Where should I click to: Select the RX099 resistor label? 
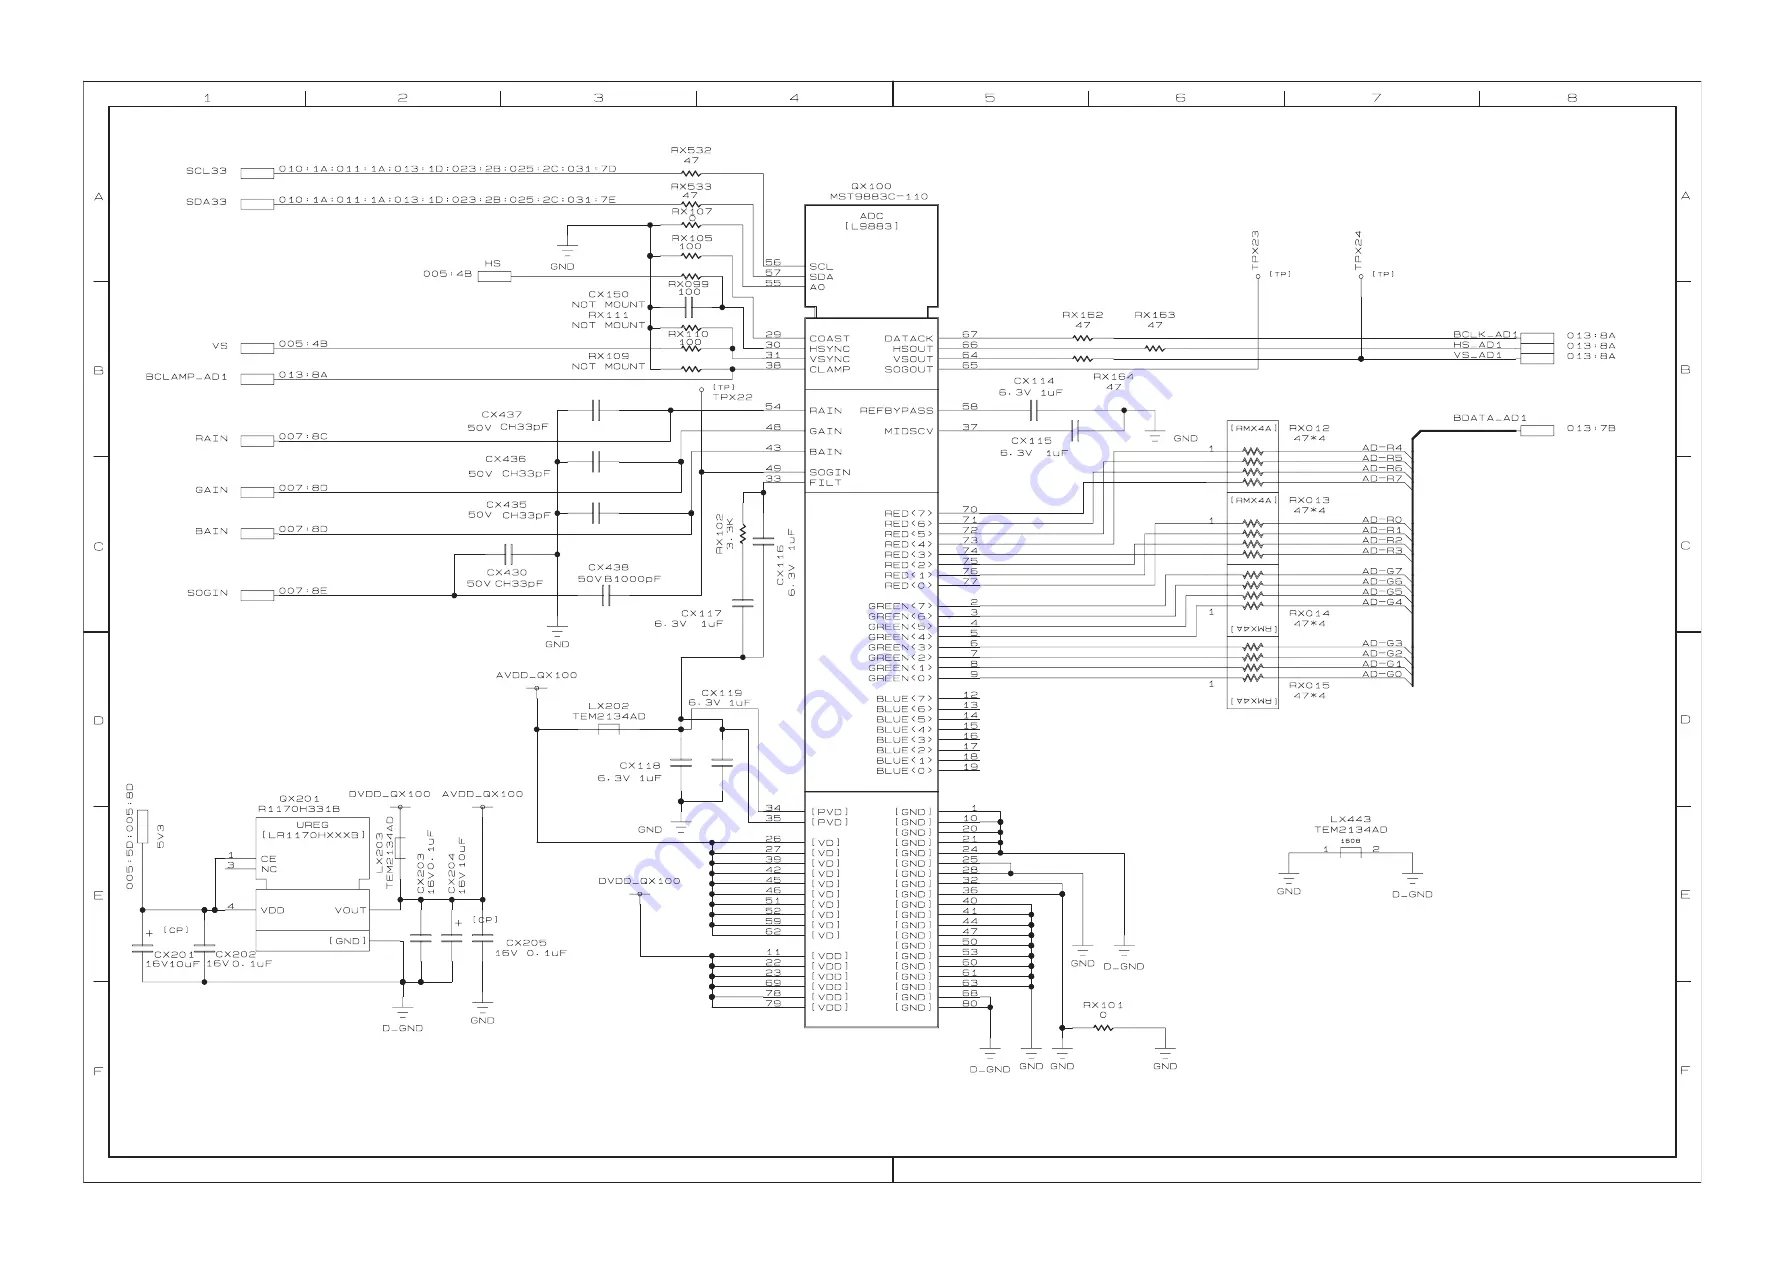[689, 284]
